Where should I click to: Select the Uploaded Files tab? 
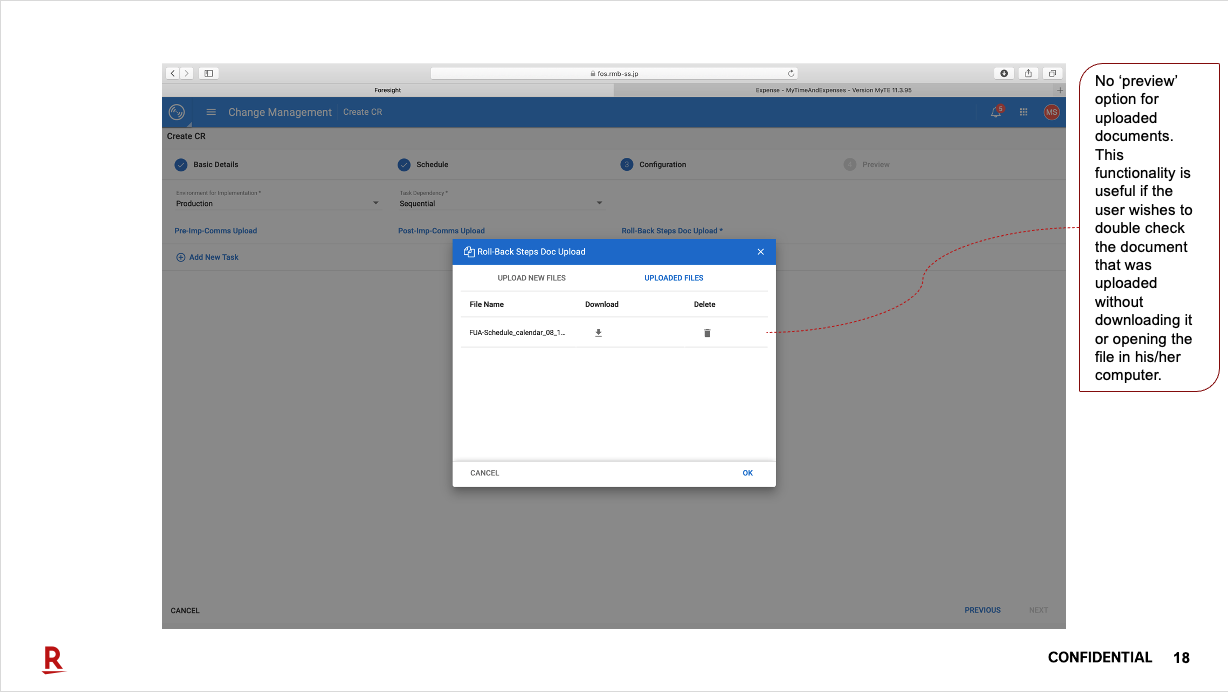click(673, 278)
